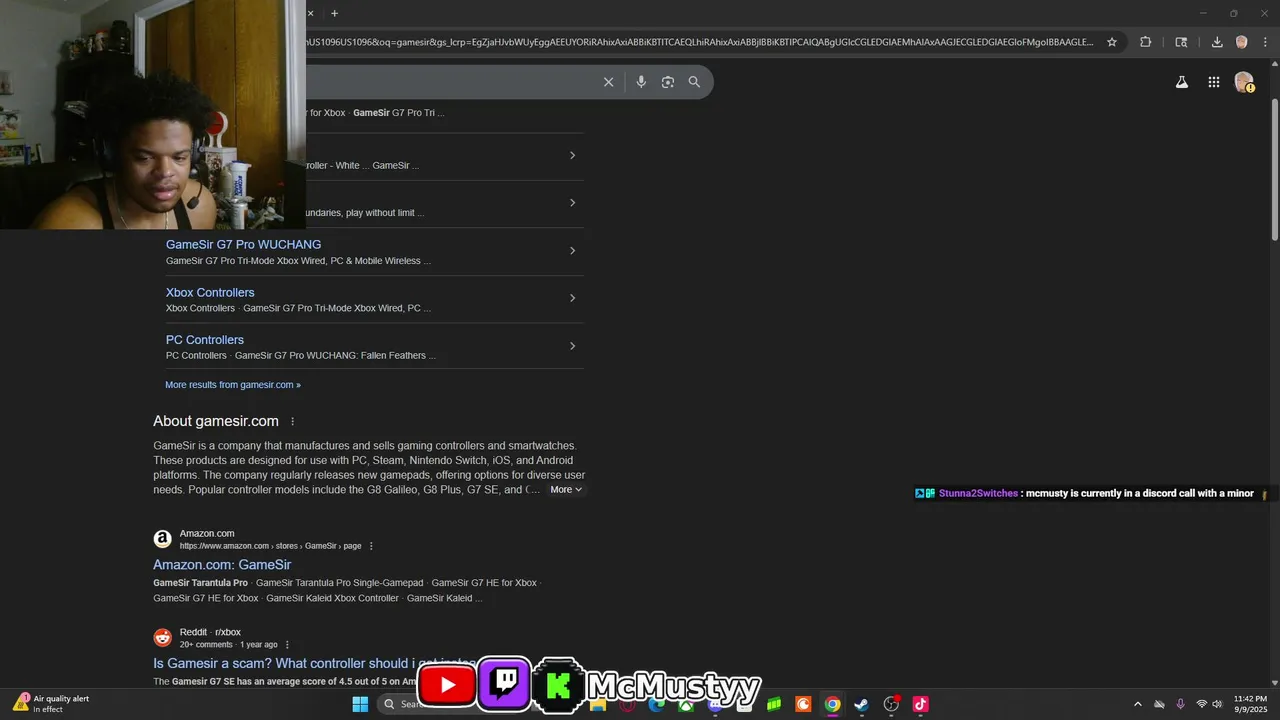Viewport: 1280px width, 720px height.
Task: Open Amazon.com result three-dot options
Action: [371, 546]
